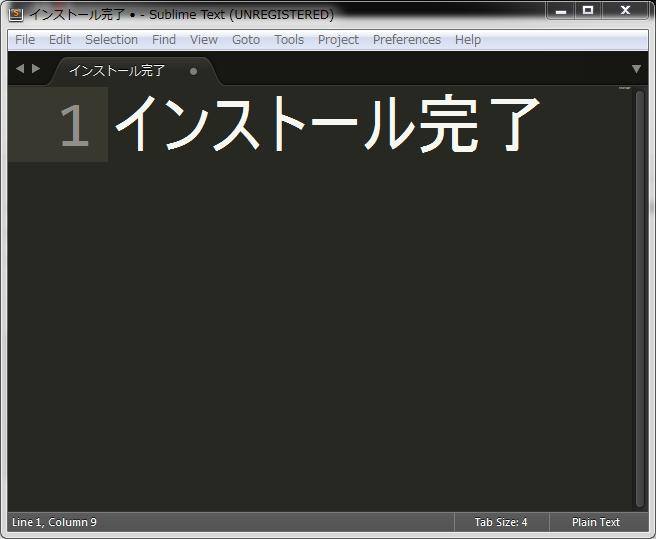The width and height of the screenshot is (656, 539).
Task: Open the Selection menu
Action: tap(111, 40)
